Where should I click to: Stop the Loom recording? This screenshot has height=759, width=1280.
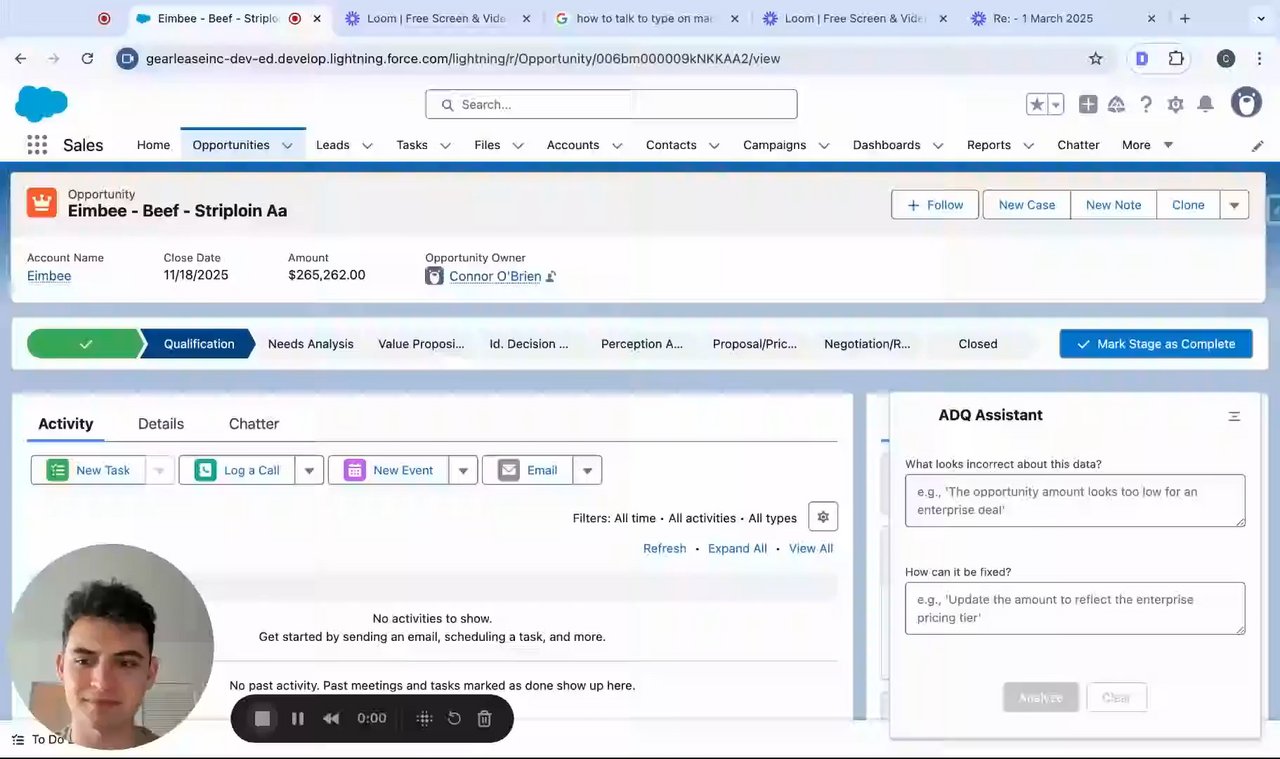[x=262, y=718]
